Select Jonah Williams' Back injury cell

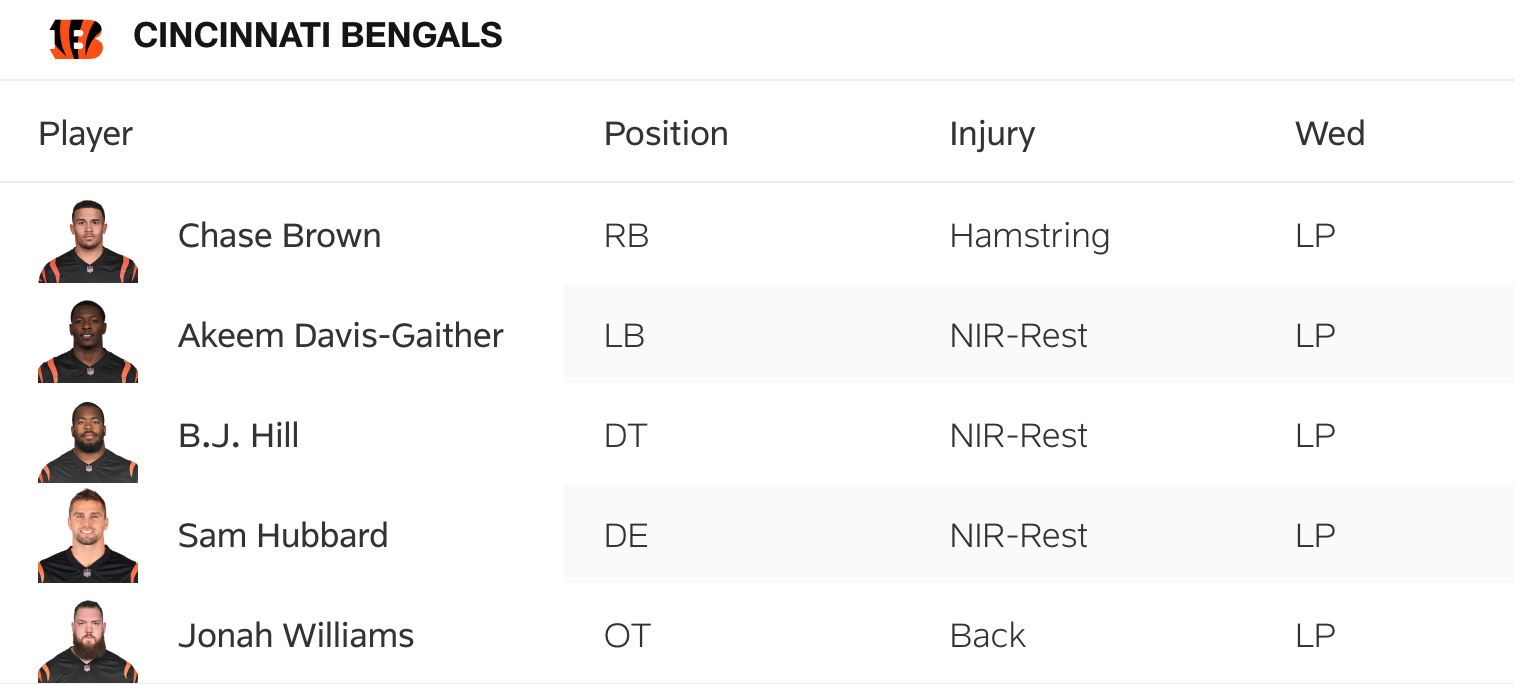click(987, 636)
